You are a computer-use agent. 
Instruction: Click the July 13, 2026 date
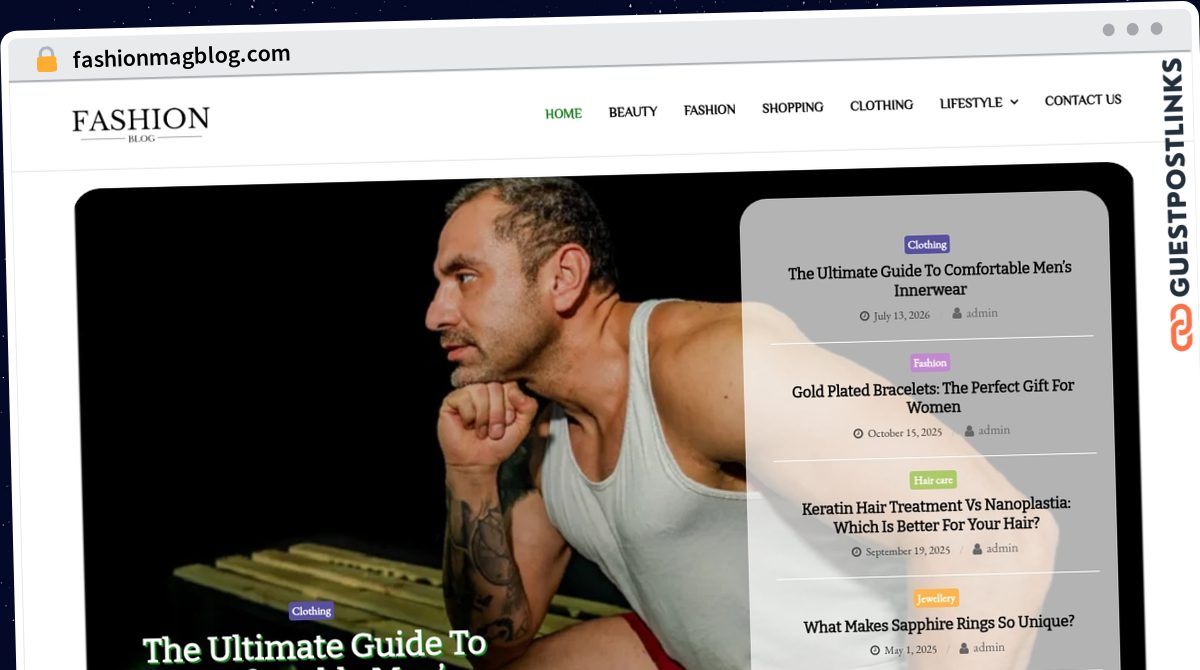(x=902, y=315)
